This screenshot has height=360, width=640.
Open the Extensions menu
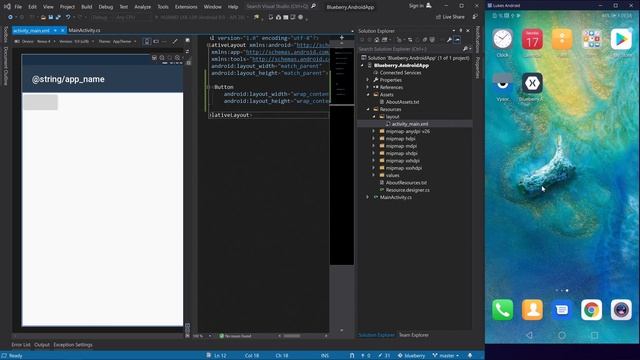click(186, 7)
